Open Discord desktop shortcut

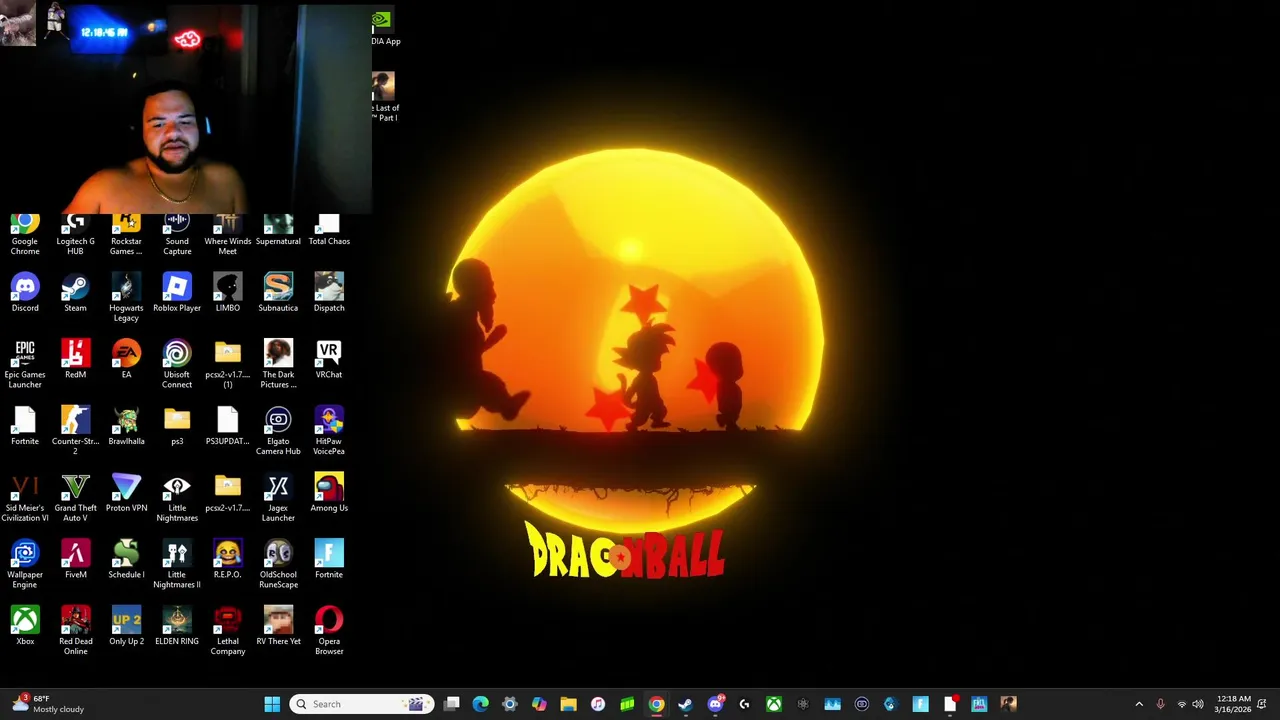coord(25,293)
